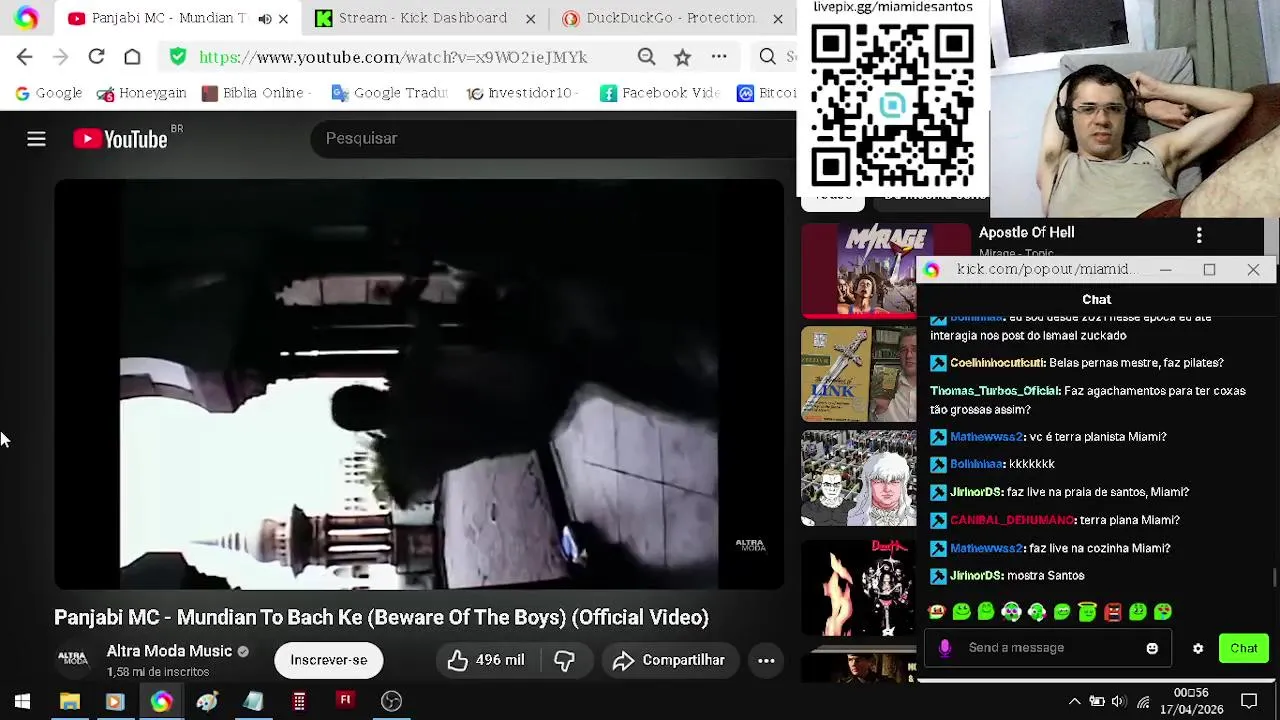Open the address bar three-dot menu

tap(719, 57)
